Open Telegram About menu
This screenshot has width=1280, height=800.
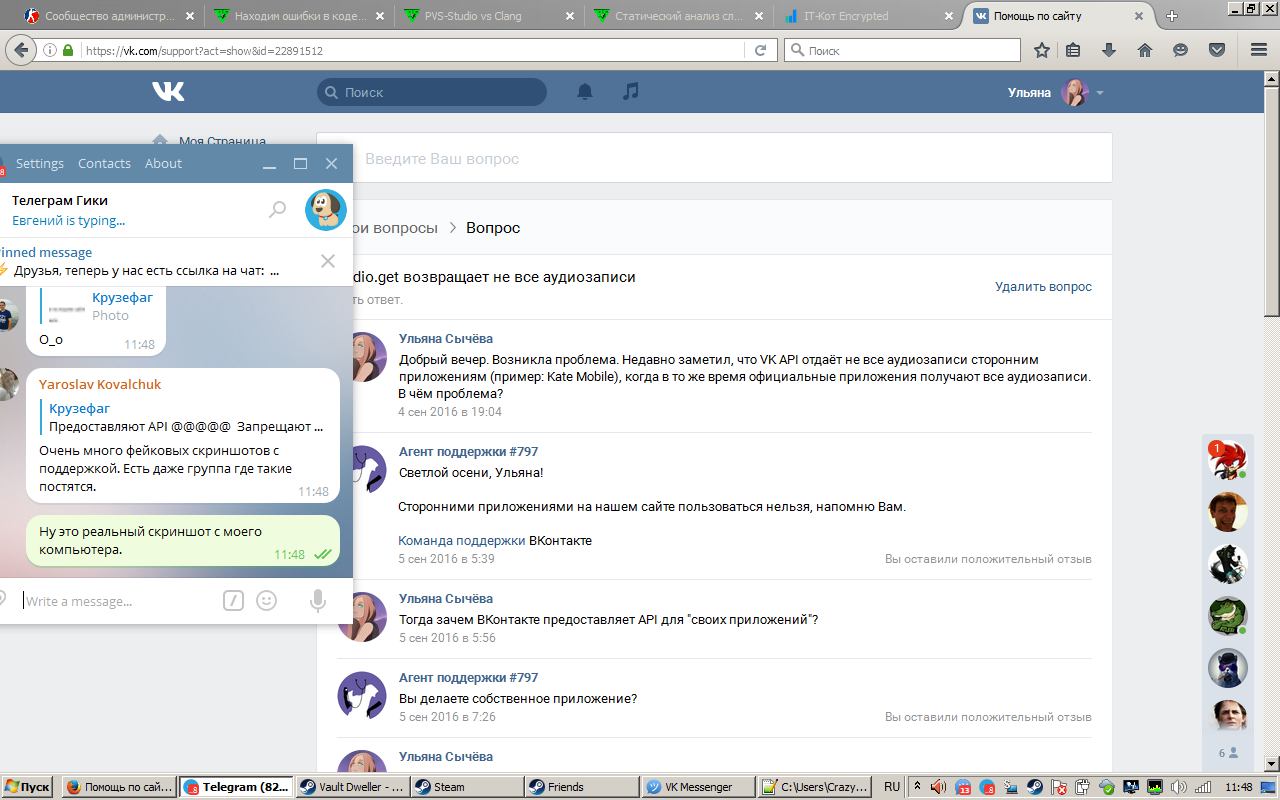163,163
